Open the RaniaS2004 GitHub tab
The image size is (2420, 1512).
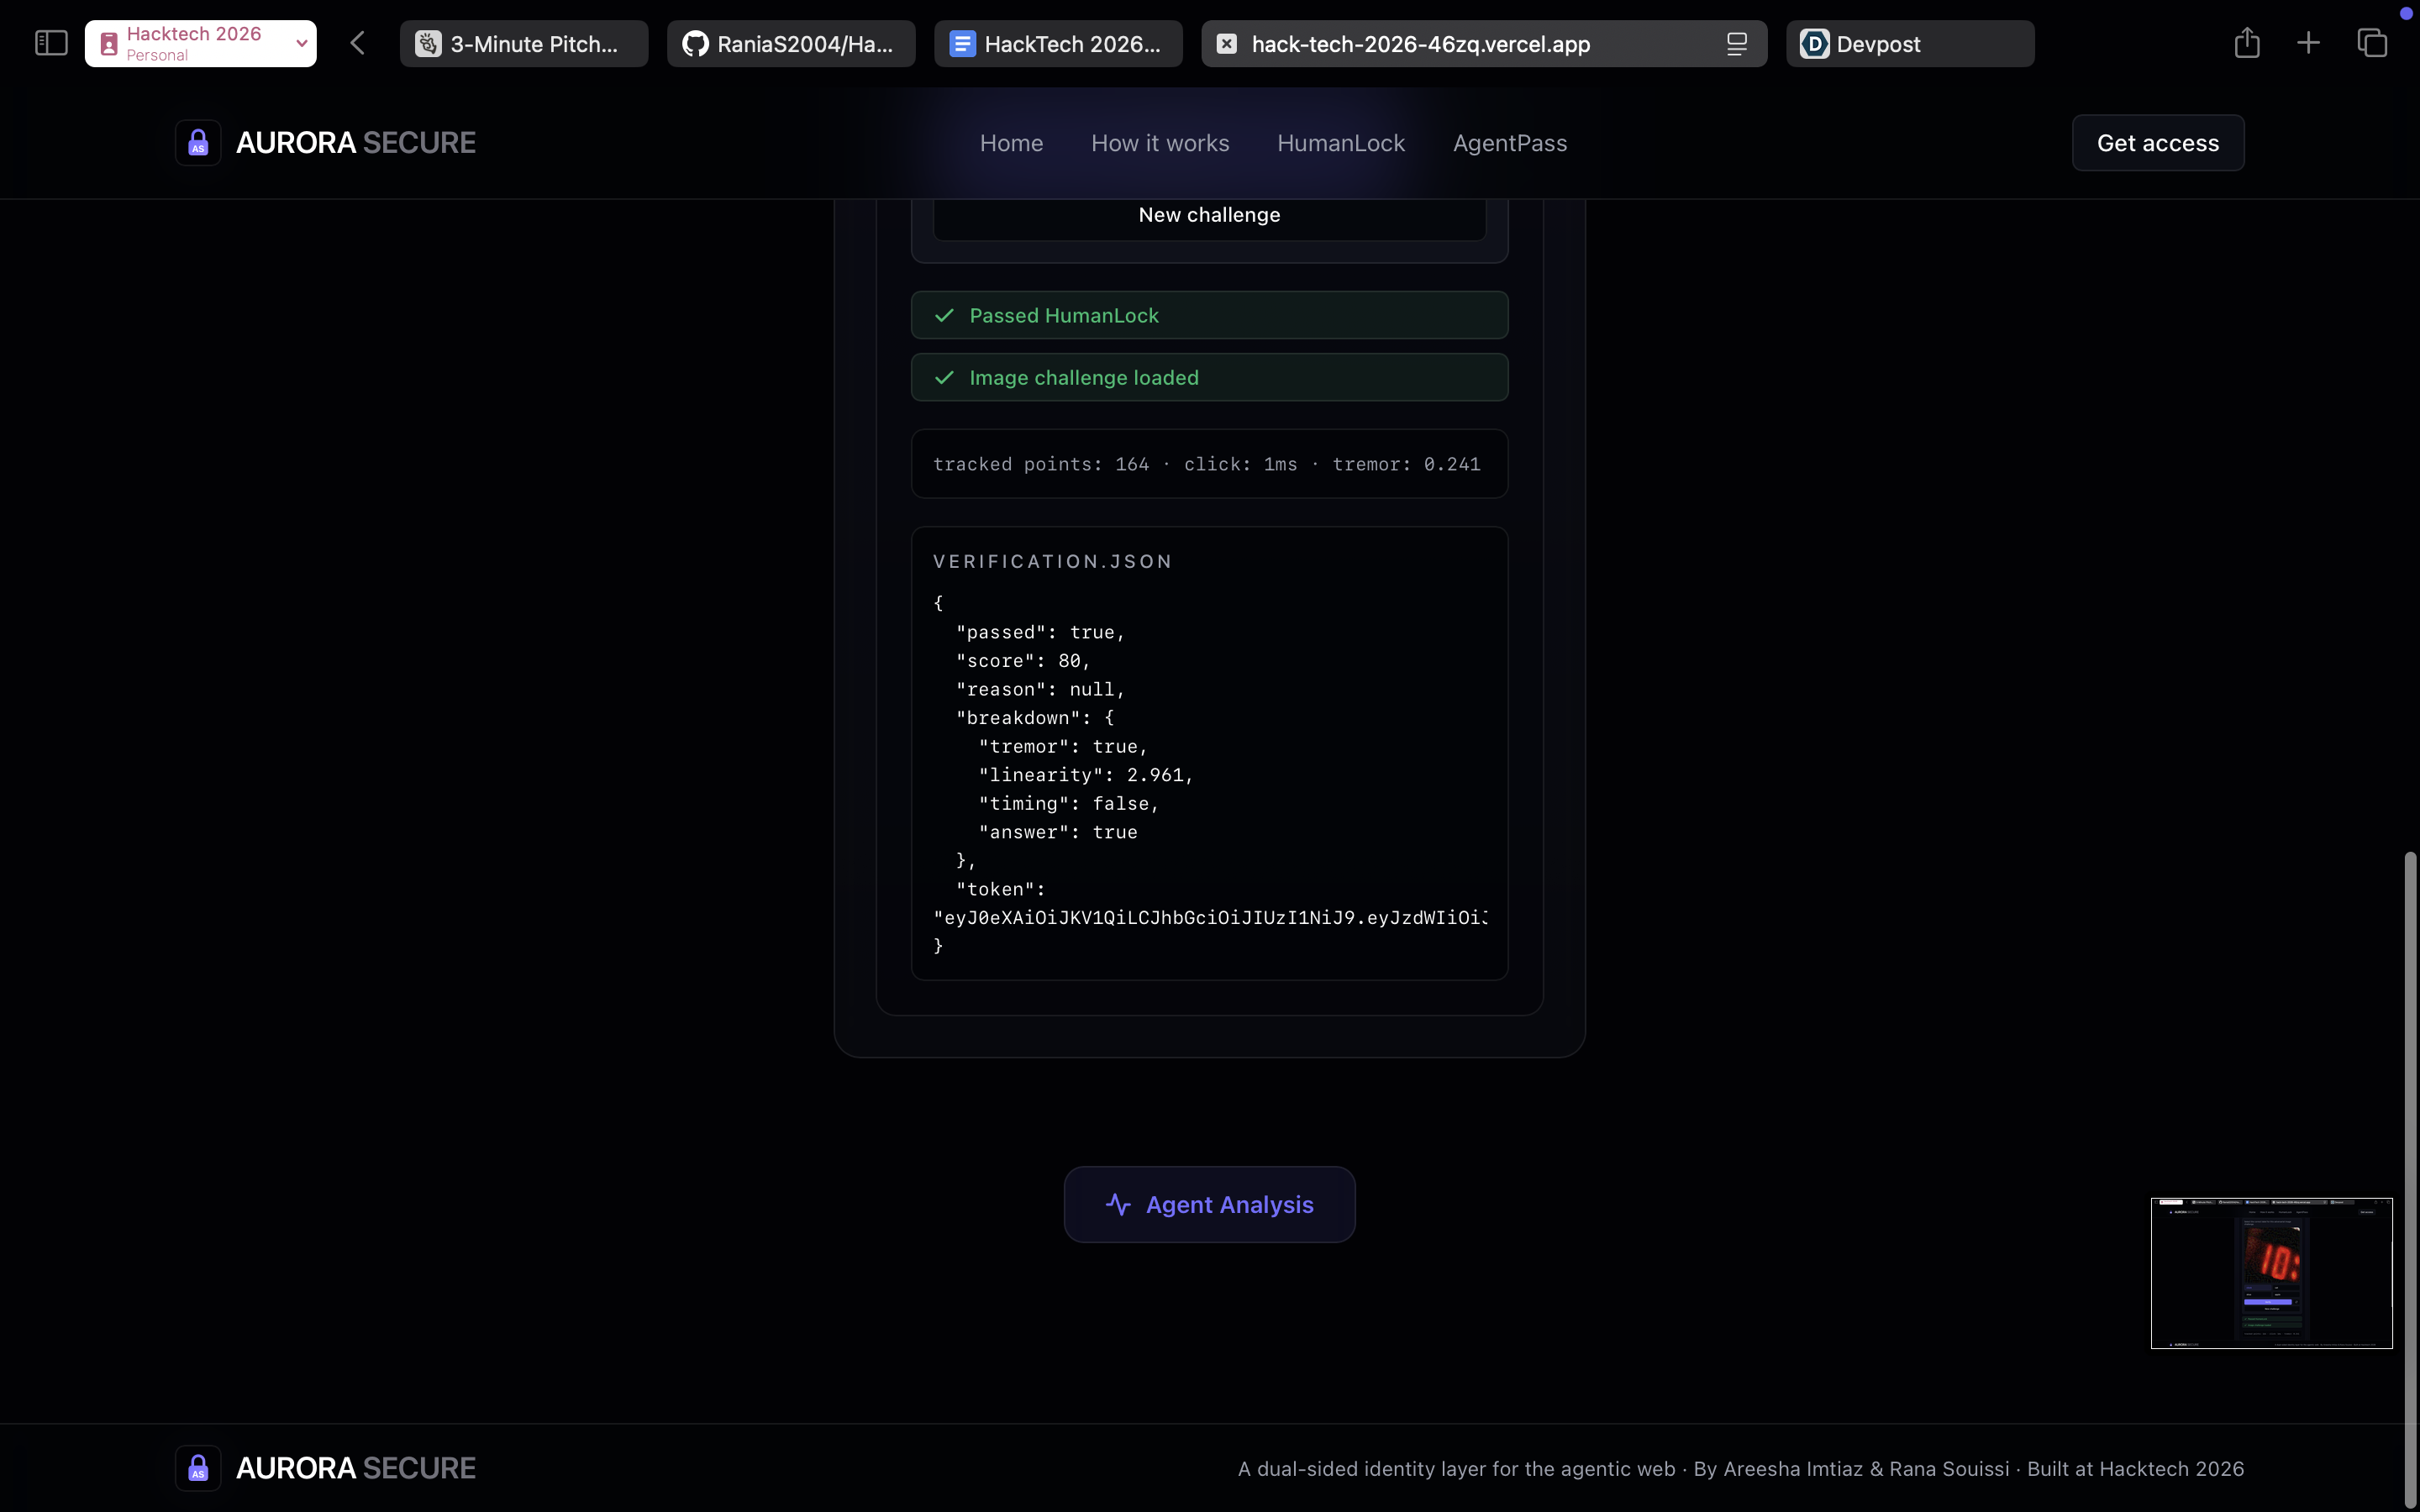point(791,44)
